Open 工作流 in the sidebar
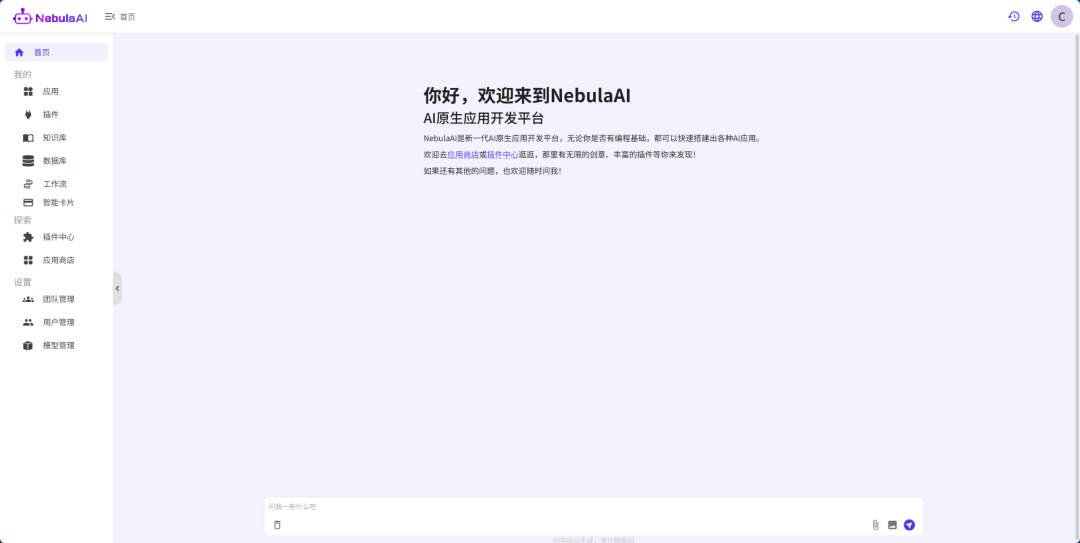The width and height of the screenshot is (1080, 543). (x=56, y=184)
